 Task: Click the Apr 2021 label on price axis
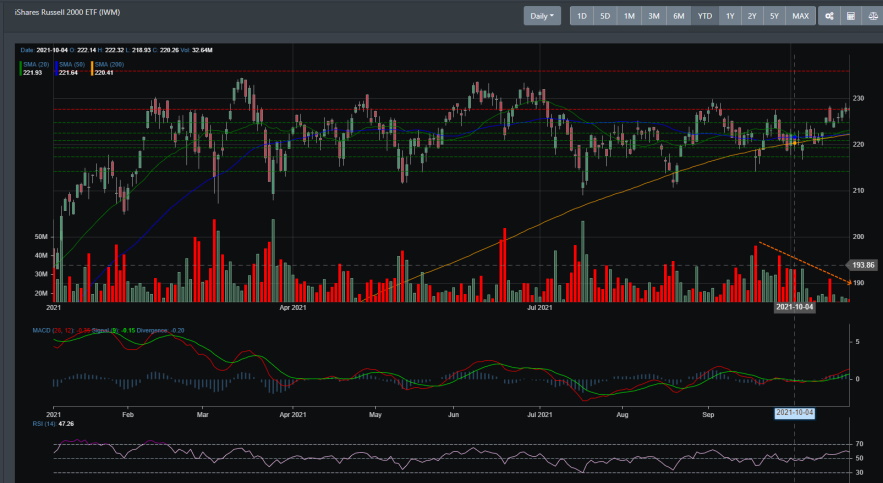coord(293,307)
